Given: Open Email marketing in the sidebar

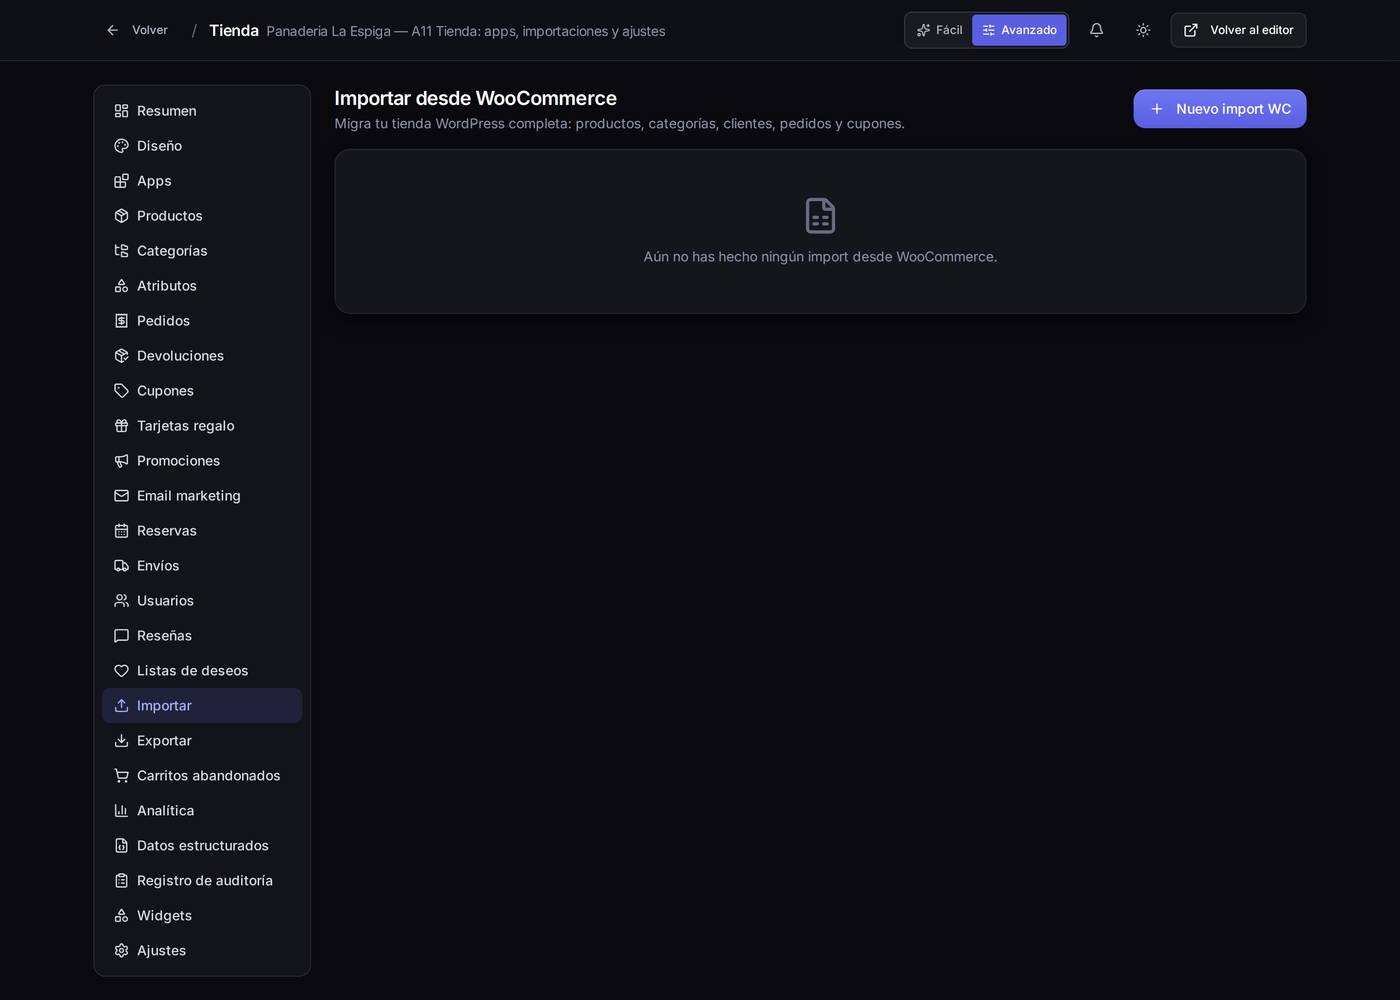Looking at the screenshot, I should tap(202, 496).
